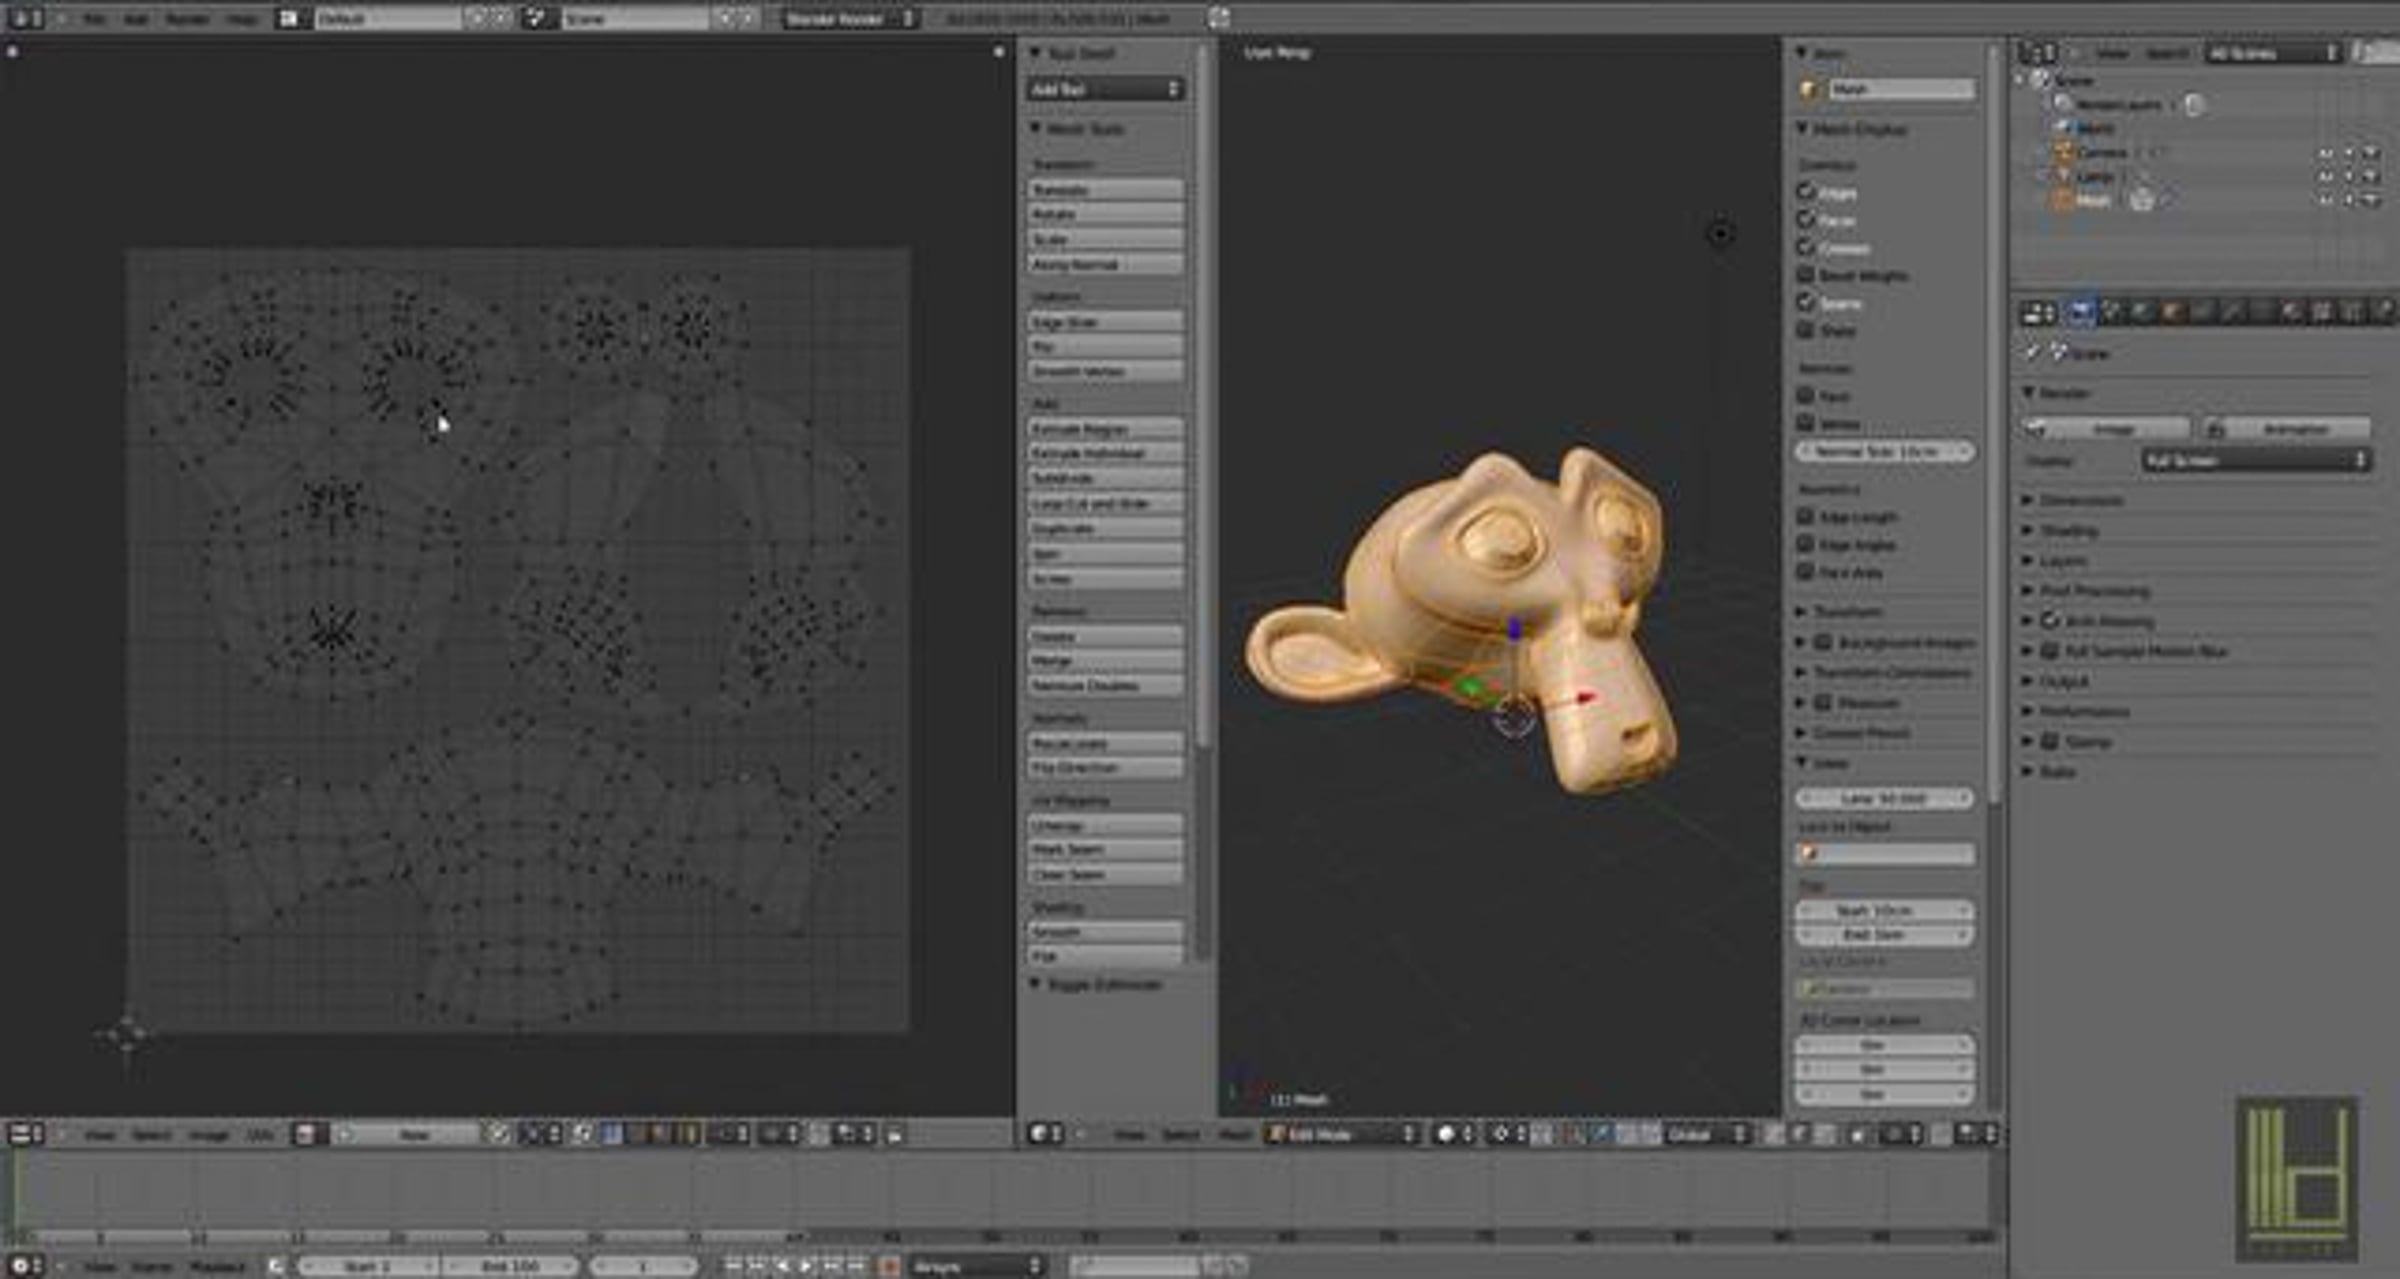Click the timeline play button
Image resolution: width=2400 pixels, height=1279 pixels.
806,1266
